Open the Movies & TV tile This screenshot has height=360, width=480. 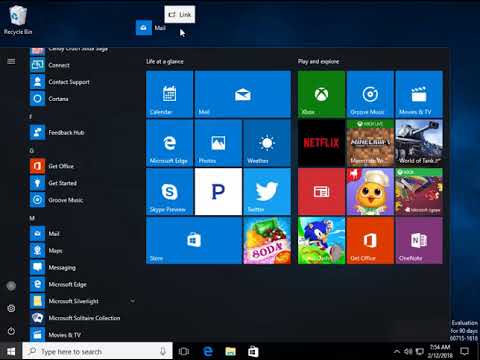[x=419, y=94]
